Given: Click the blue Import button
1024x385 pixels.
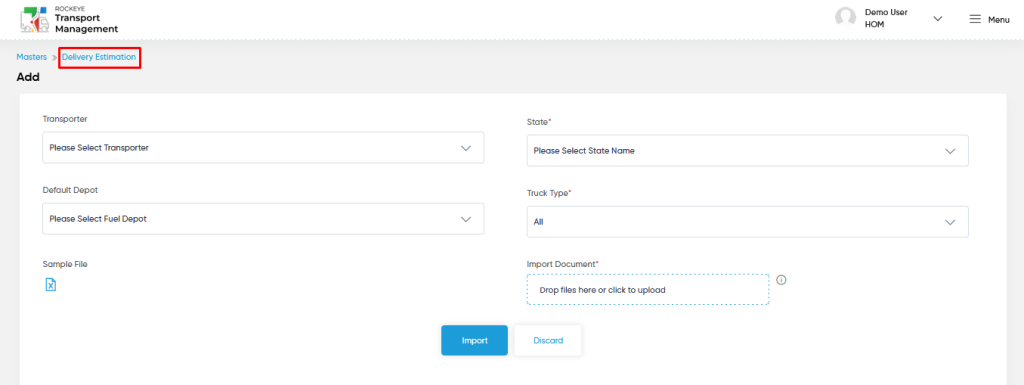Looking at the screenshot, I should tap(474, 341).
